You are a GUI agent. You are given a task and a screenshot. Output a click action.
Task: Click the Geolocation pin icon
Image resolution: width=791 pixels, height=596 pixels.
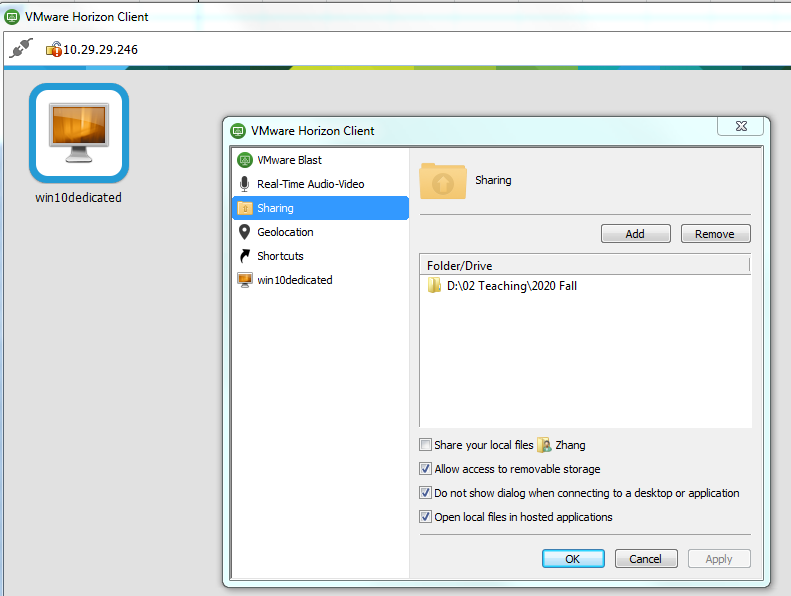pos(245,232)
